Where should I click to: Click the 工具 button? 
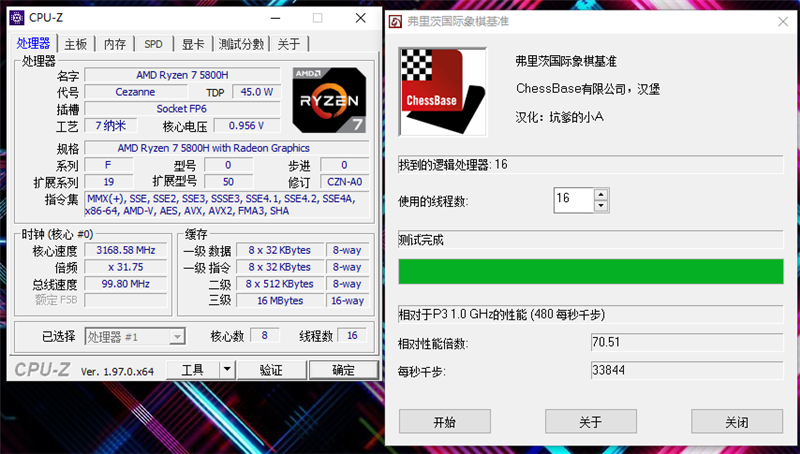click(193, 370)
